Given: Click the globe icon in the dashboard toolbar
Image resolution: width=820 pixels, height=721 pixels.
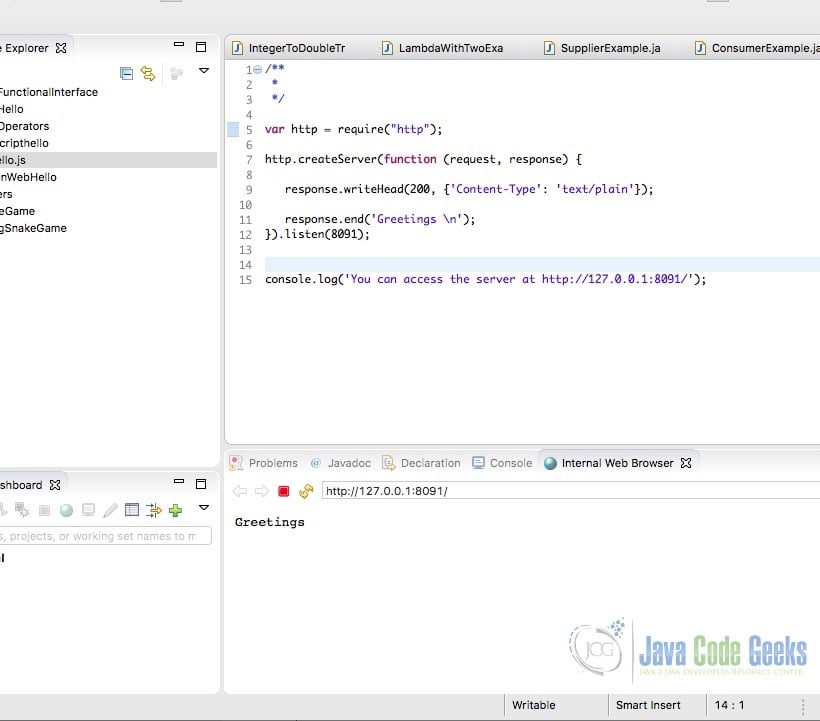Looking at the screenshot, I should (x=64, y=509).
